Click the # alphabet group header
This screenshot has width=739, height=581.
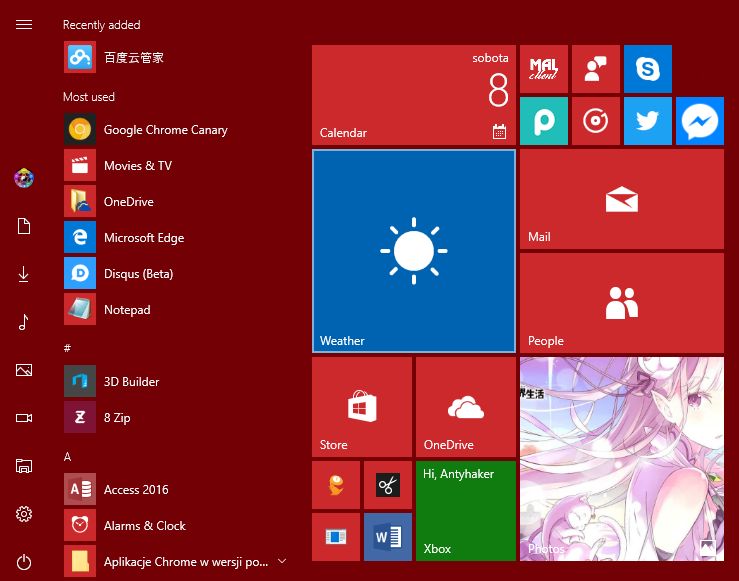tap(67, 348)
